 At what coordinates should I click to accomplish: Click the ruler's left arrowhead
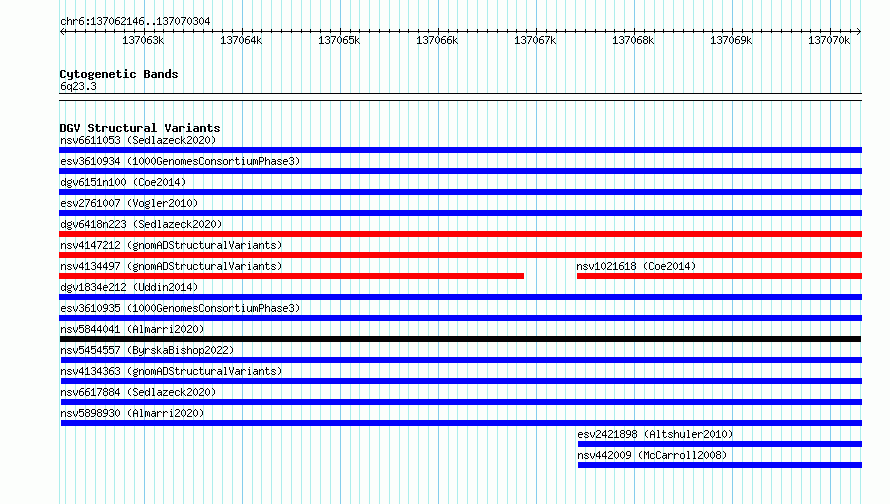tap(62, 31)
